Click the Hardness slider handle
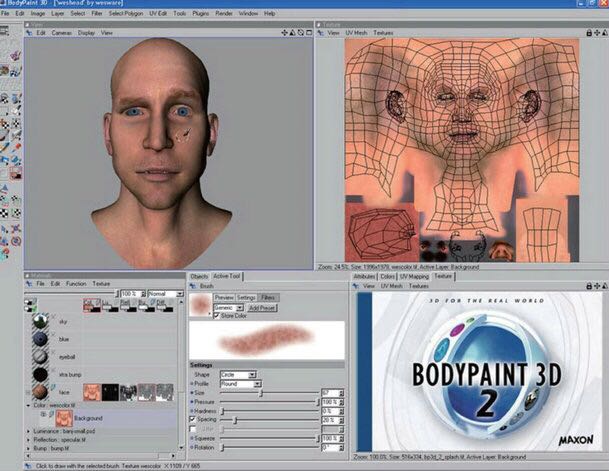The width and height of the screenshot is (609, 471). [x=223, y=411]
